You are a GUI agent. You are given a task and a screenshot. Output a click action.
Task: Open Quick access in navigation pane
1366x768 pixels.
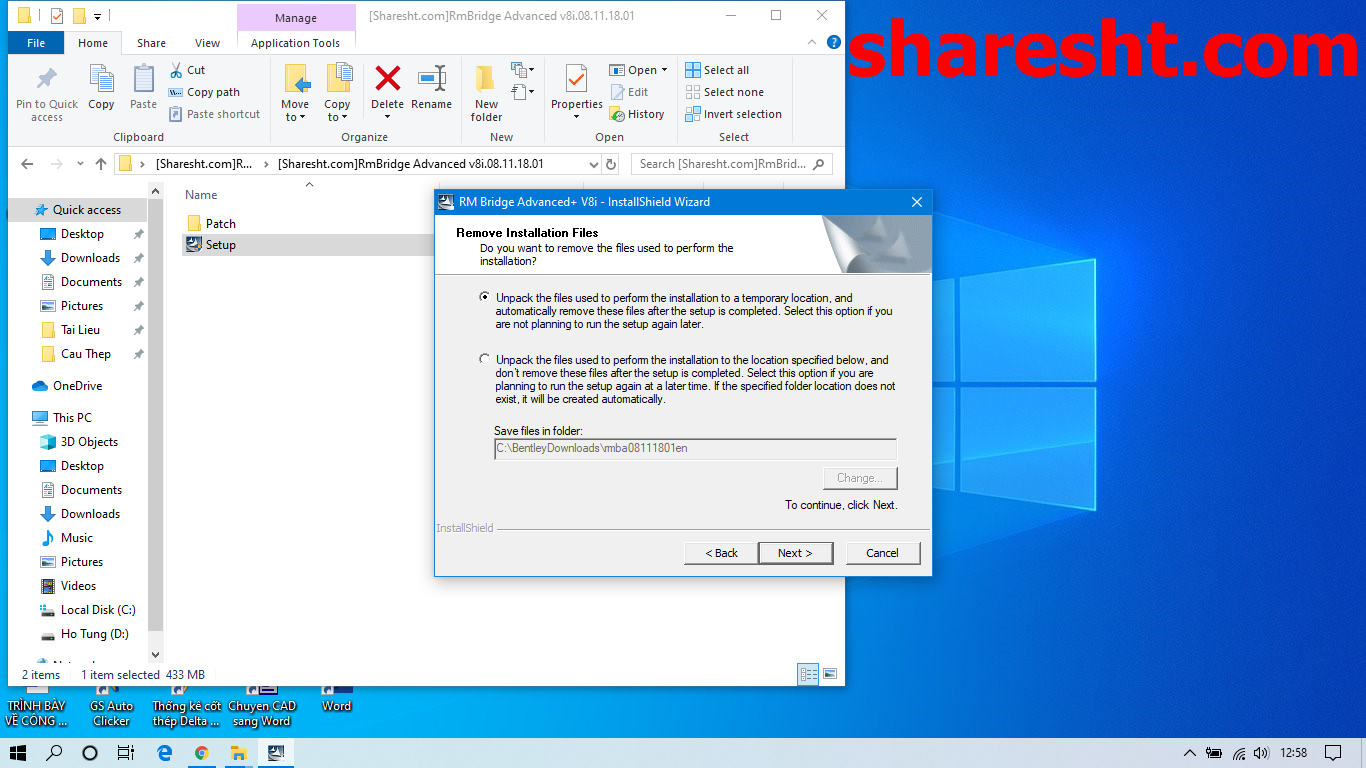[86, 210]
